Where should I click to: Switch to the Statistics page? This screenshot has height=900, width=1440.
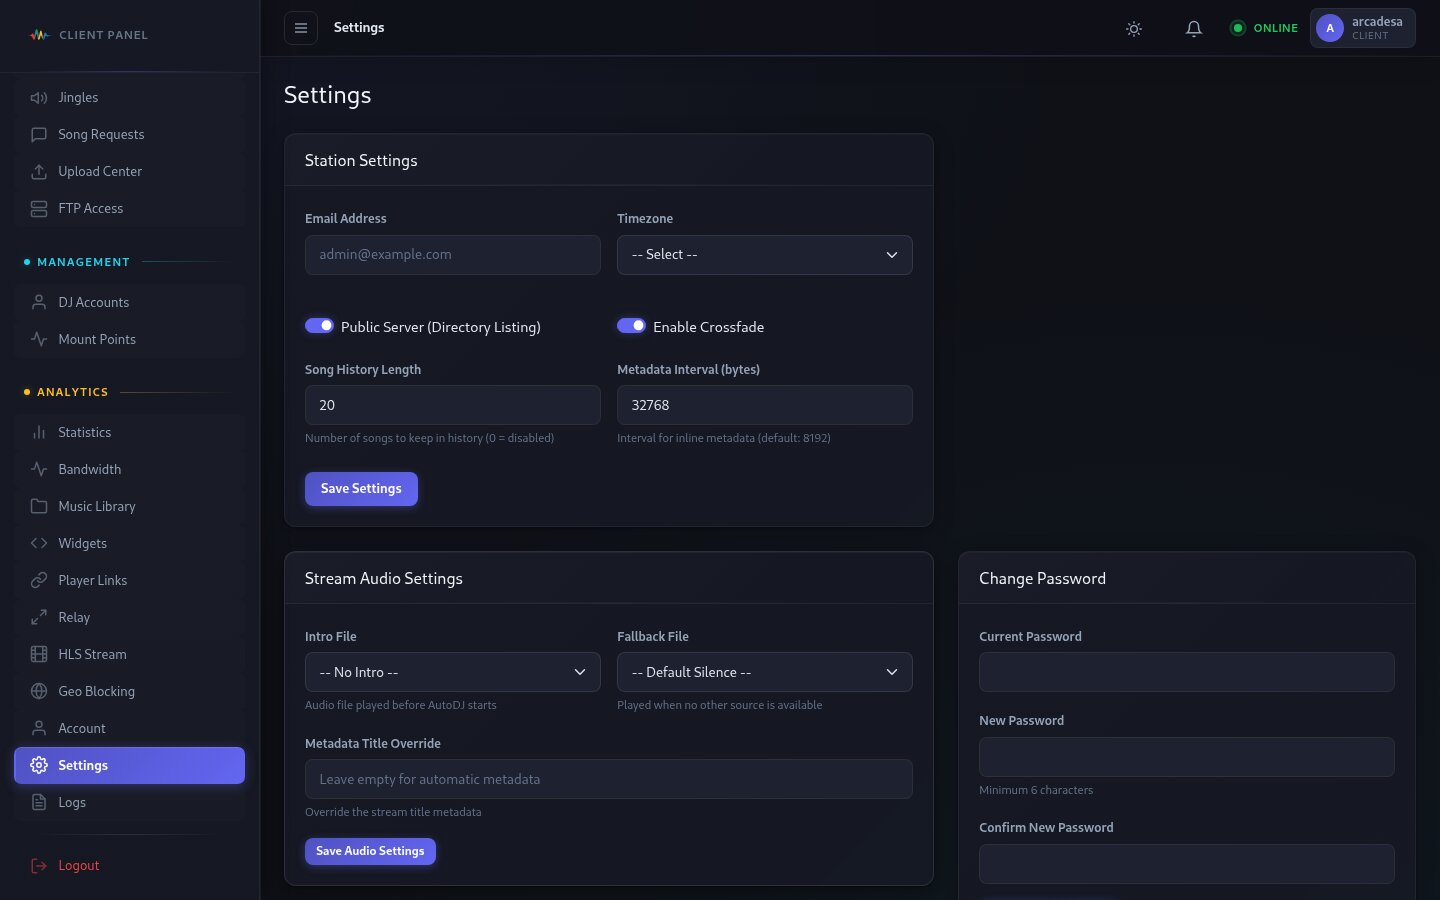(84, 432)
